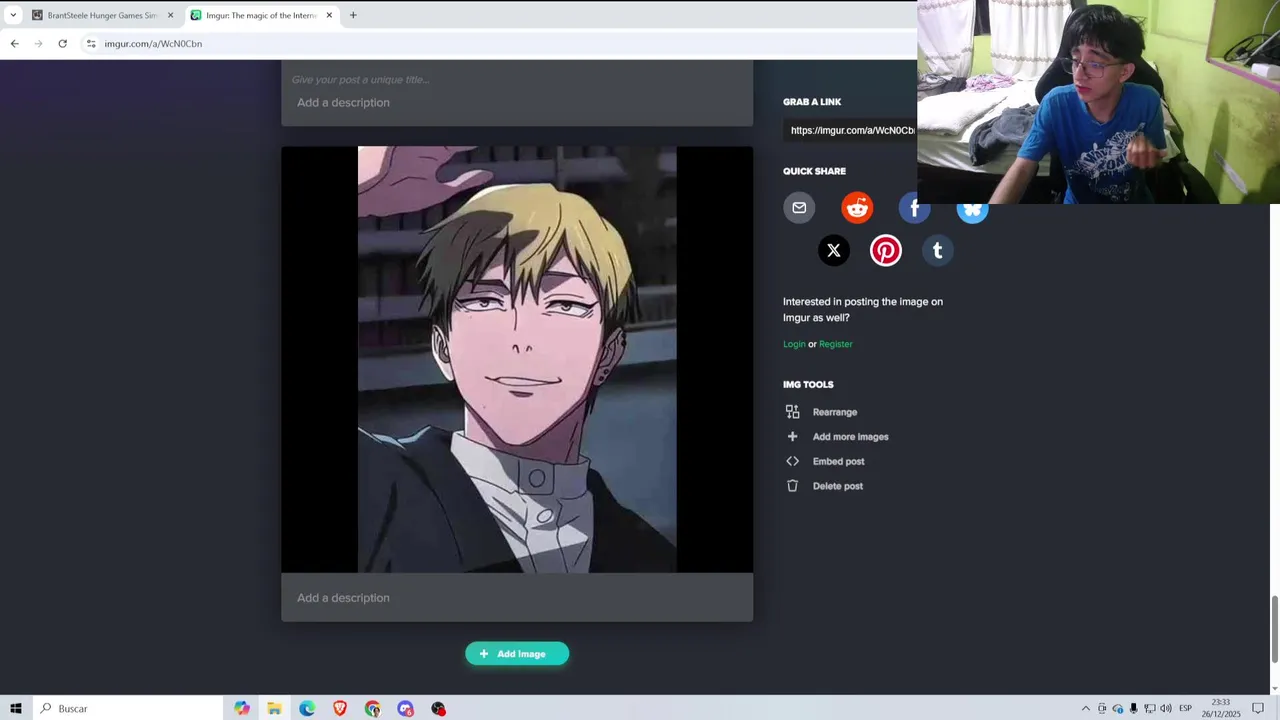Click the Rearrange text link
The image size is (1280, 720).
[835, 412]
